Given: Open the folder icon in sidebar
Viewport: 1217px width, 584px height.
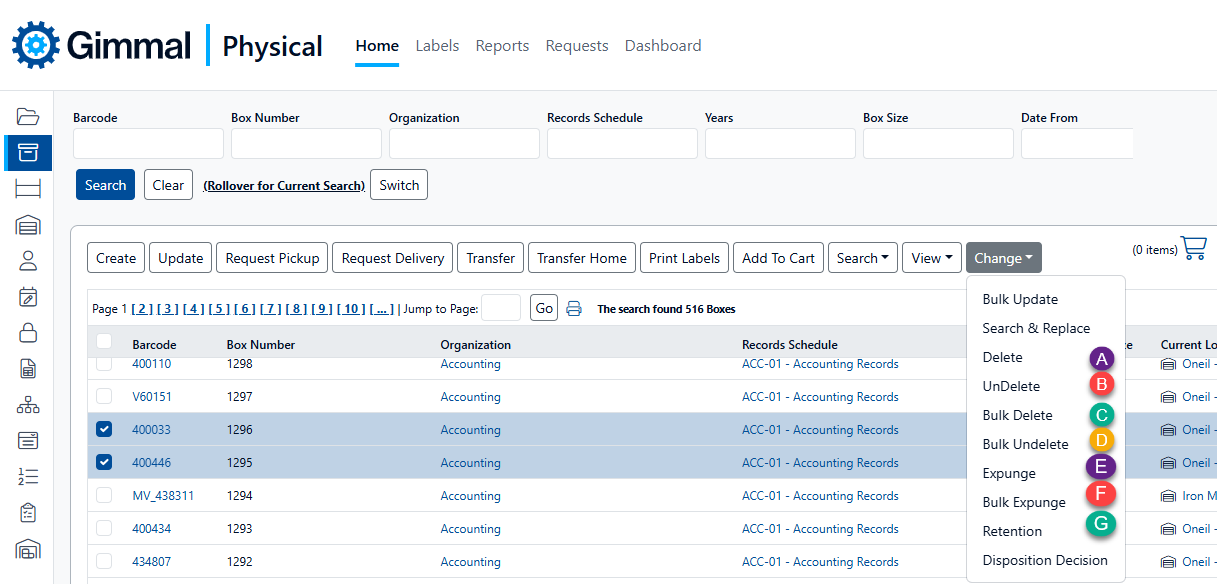Looking at the screenshot, I should (x=28, y=116).
